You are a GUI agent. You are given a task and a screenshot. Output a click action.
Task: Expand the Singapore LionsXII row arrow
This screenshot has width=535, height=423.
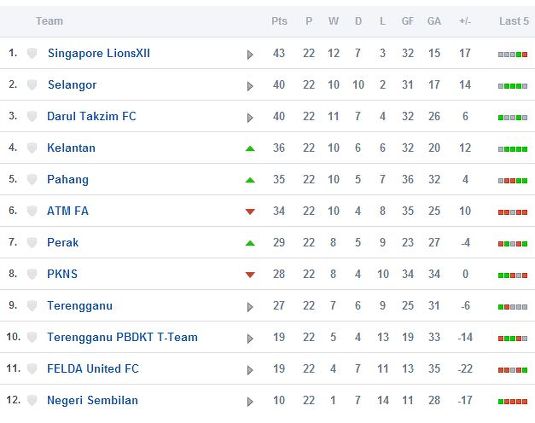(x=250, y=55)
